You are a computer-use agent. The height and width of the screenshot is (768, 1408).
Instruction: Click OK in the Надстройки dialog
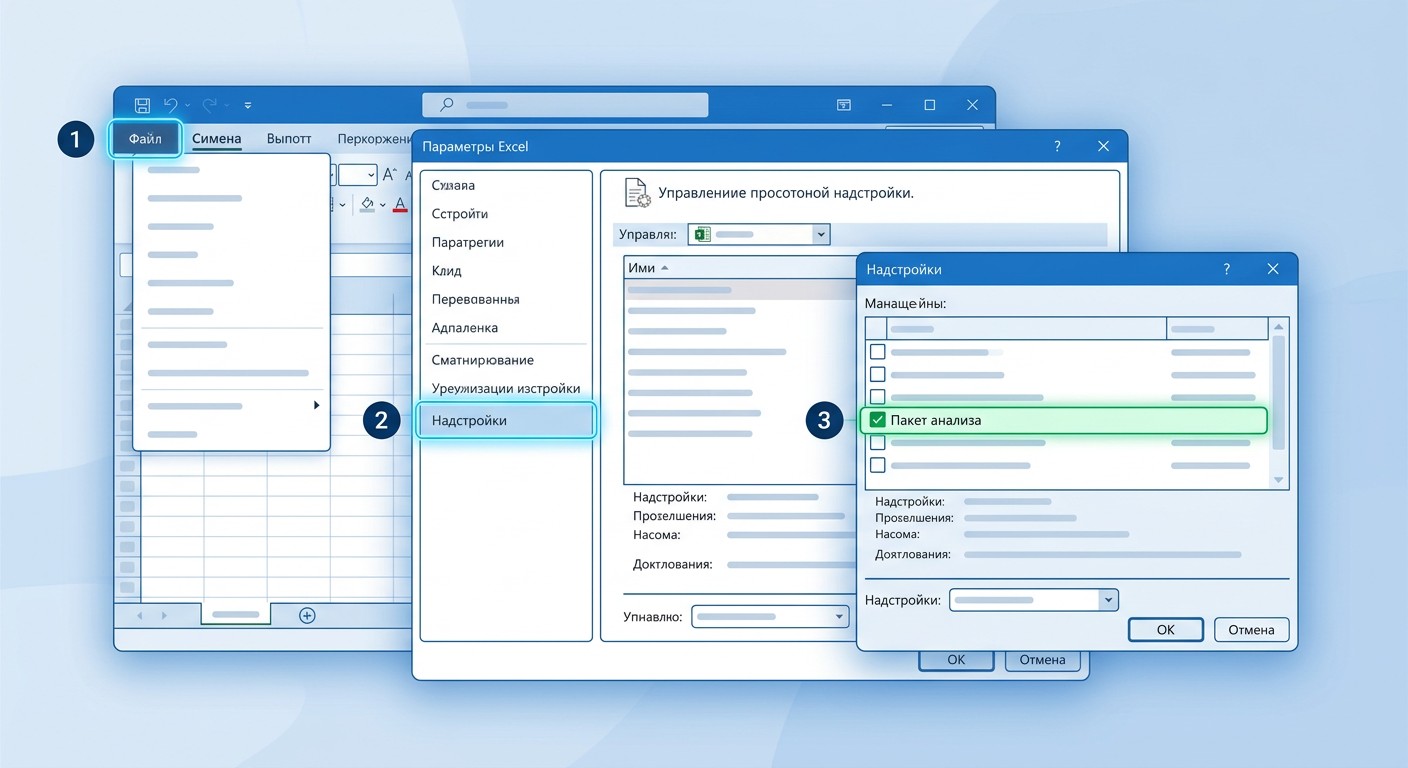(x=1165, y=630)
